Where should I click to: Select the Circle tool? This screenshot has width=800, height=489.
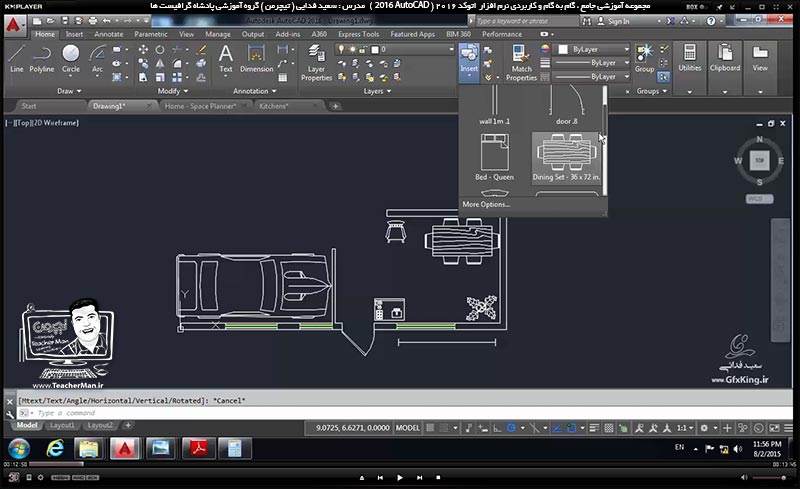click(70, 58)
